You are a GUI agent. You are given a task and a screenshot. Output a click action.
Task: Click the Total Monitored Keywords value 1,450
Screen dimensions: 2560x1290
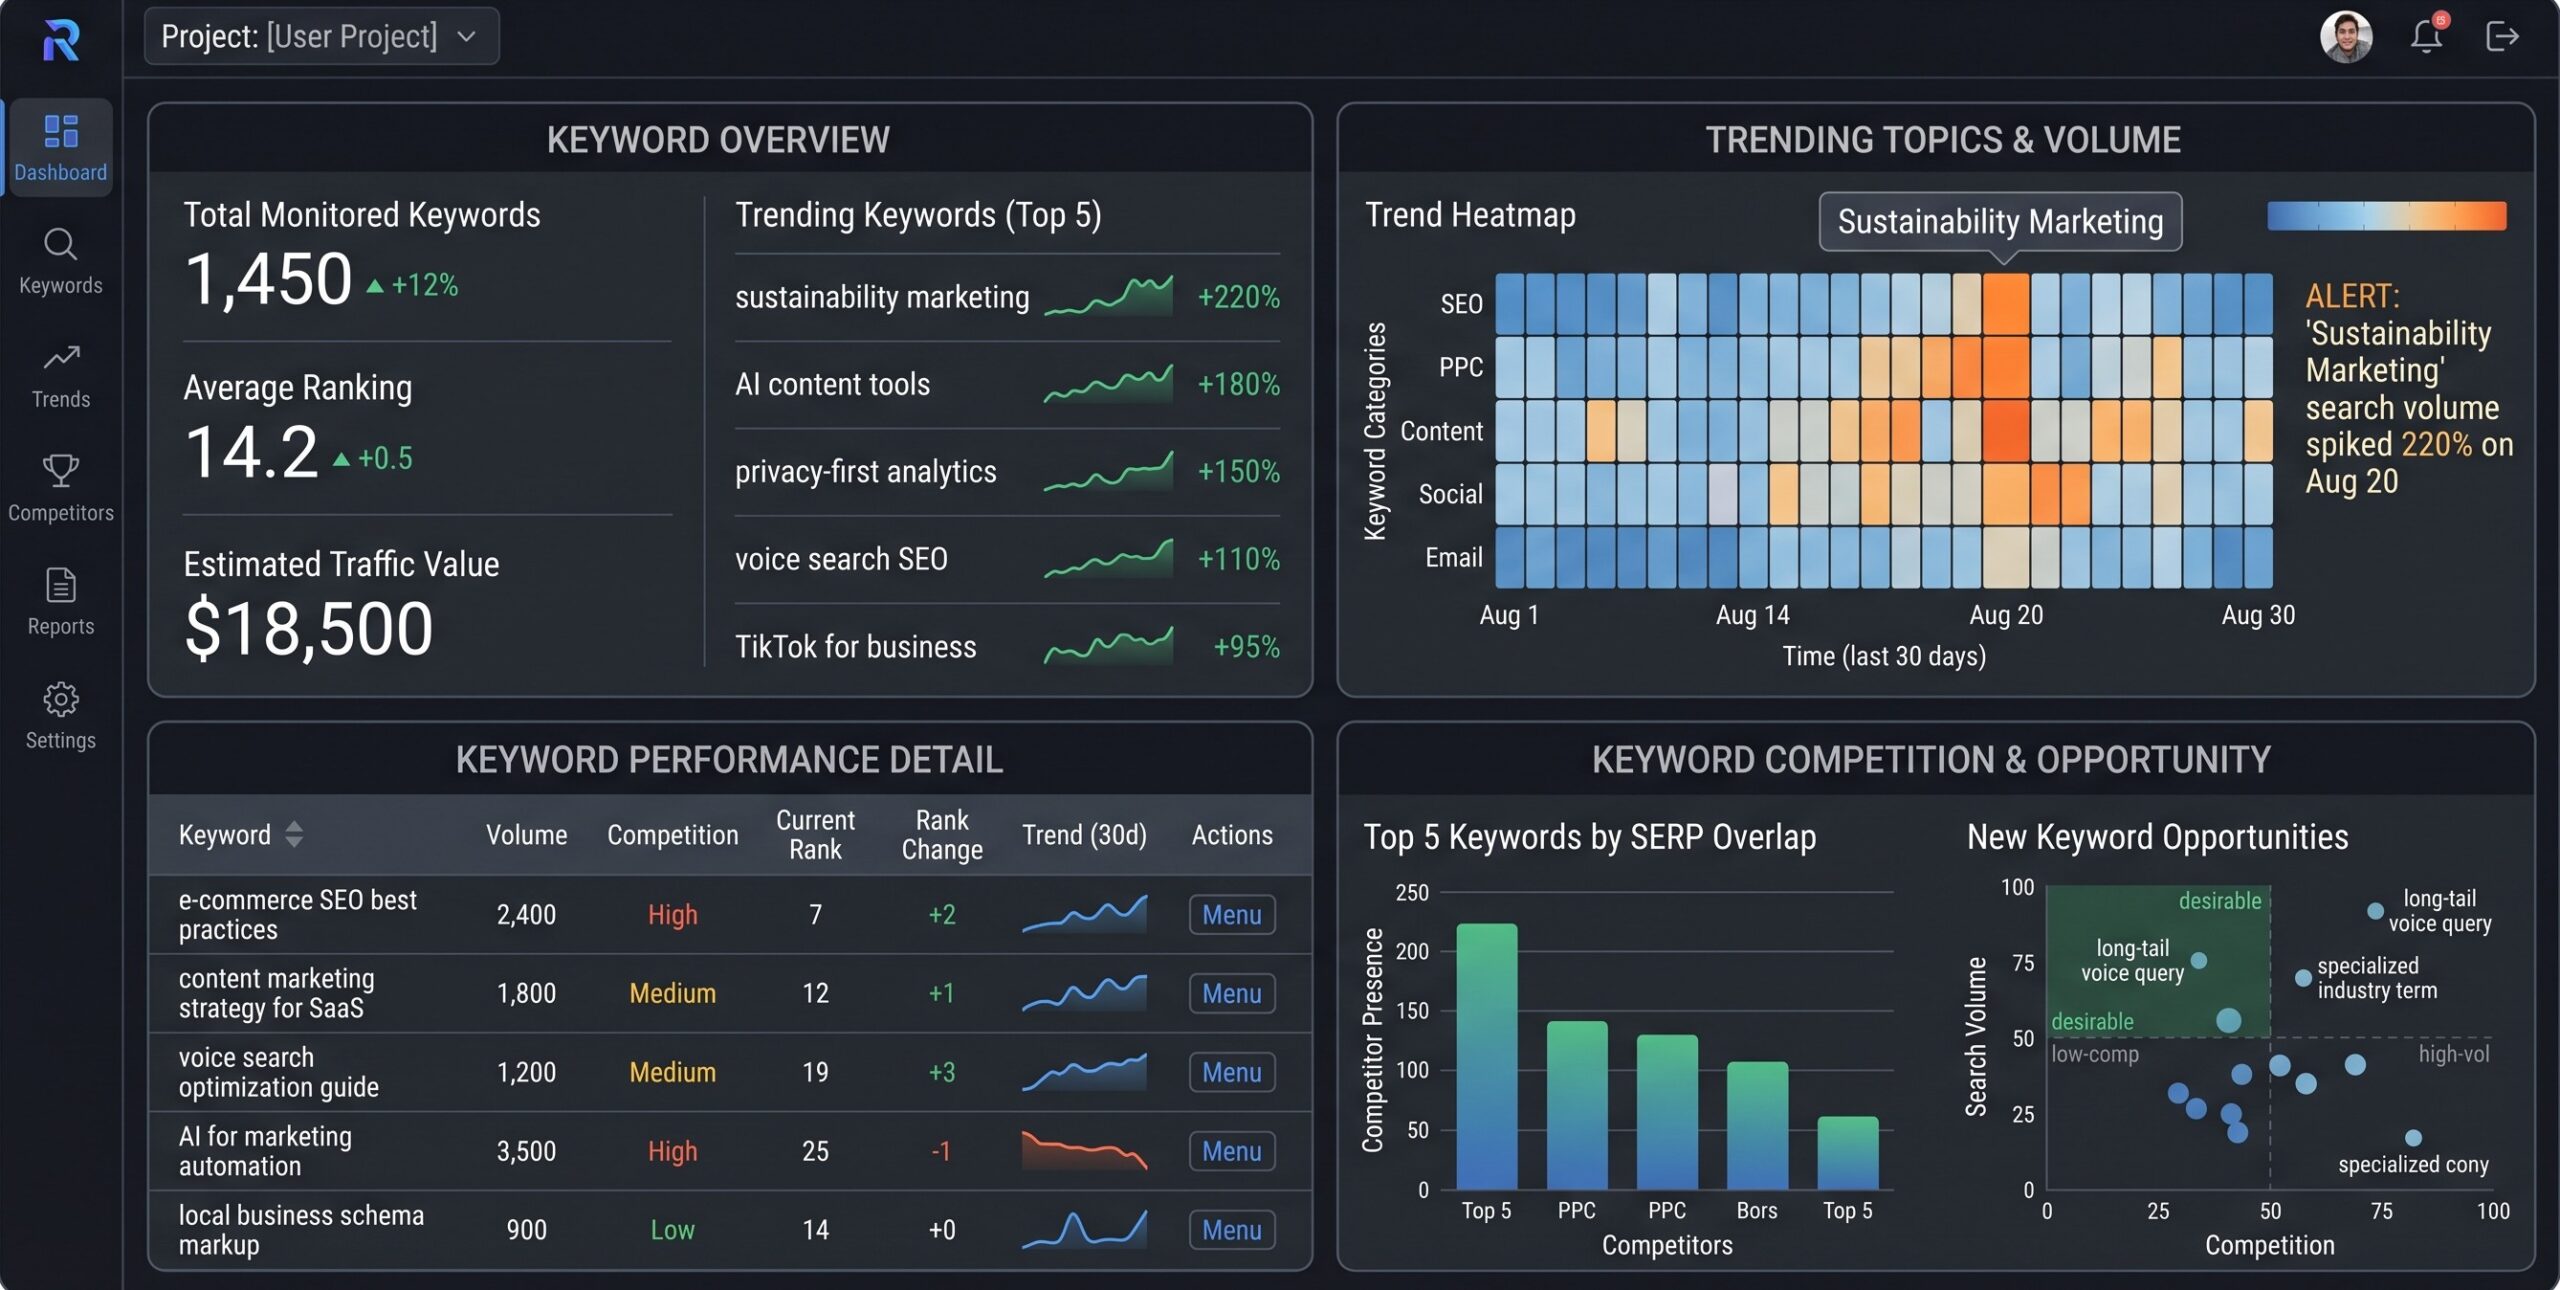[x=269, y=279]
